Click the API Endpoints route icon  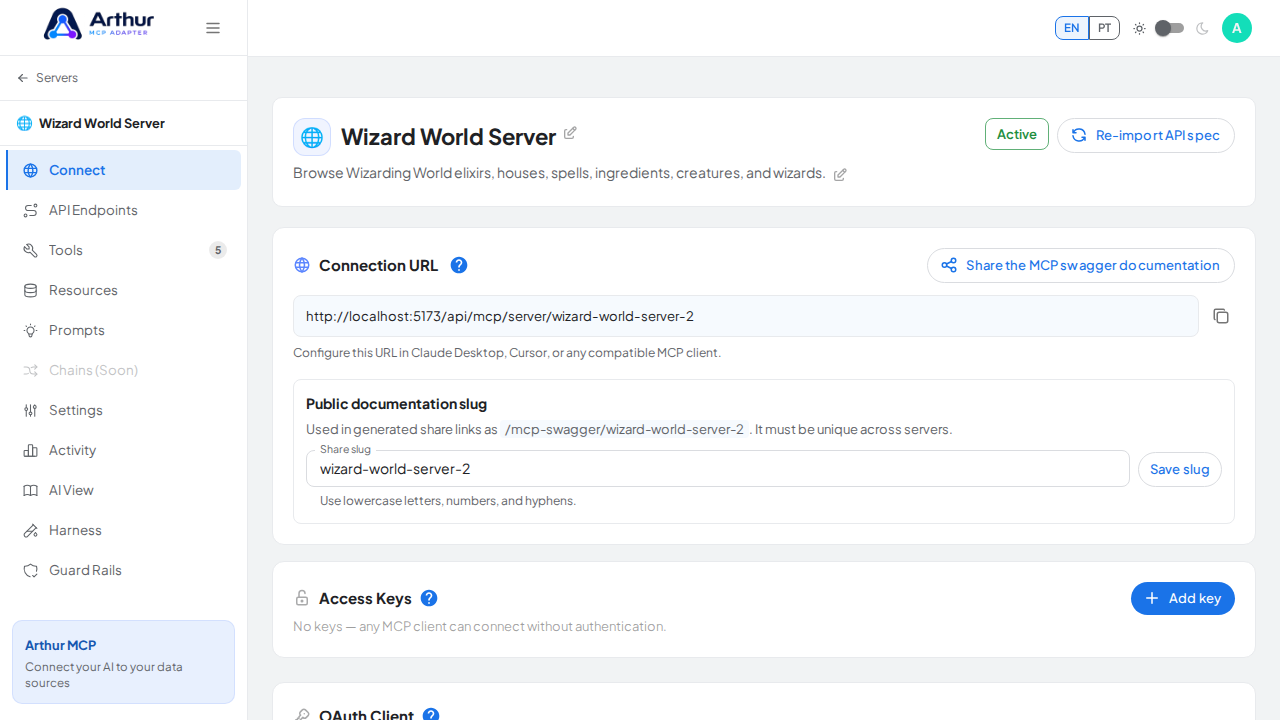(x=31, y=210)
